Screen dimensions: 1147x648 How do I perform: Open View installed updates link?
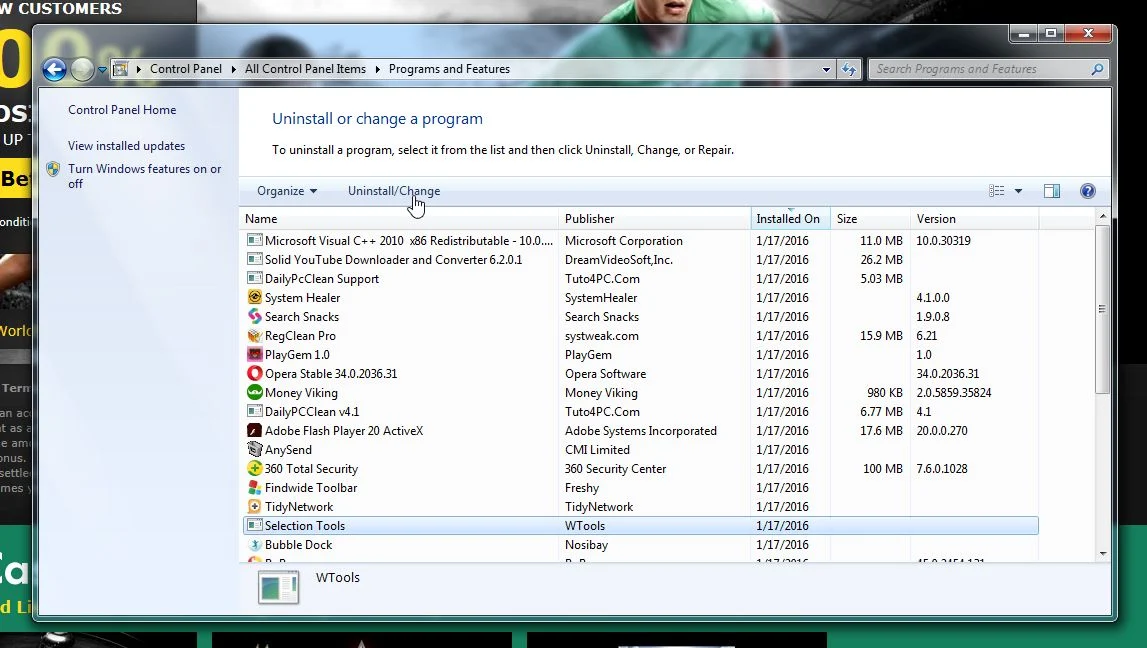coord(127,146)
